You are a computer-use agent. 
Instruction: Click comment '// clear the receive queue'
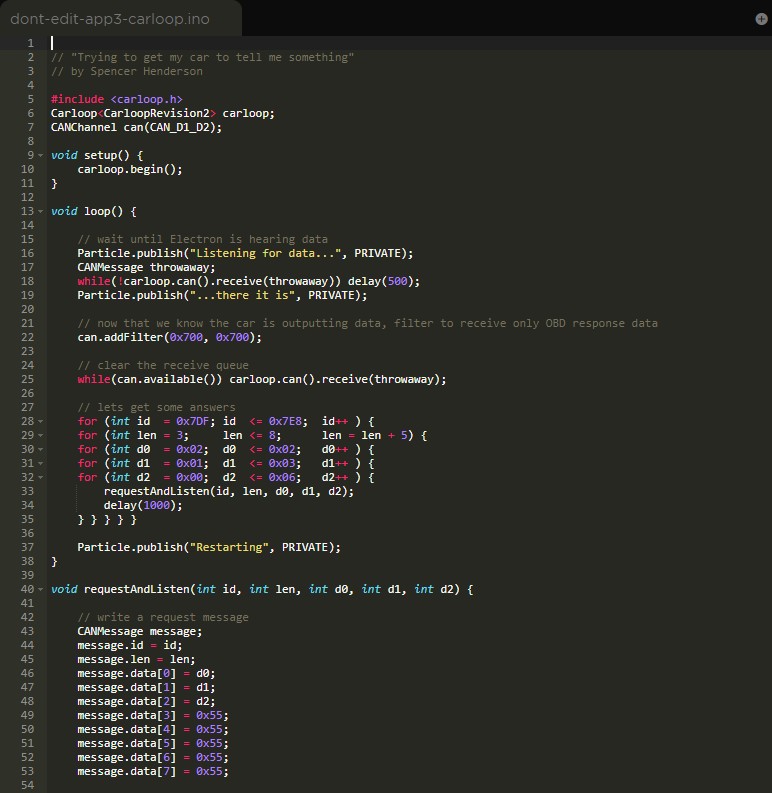163,365
